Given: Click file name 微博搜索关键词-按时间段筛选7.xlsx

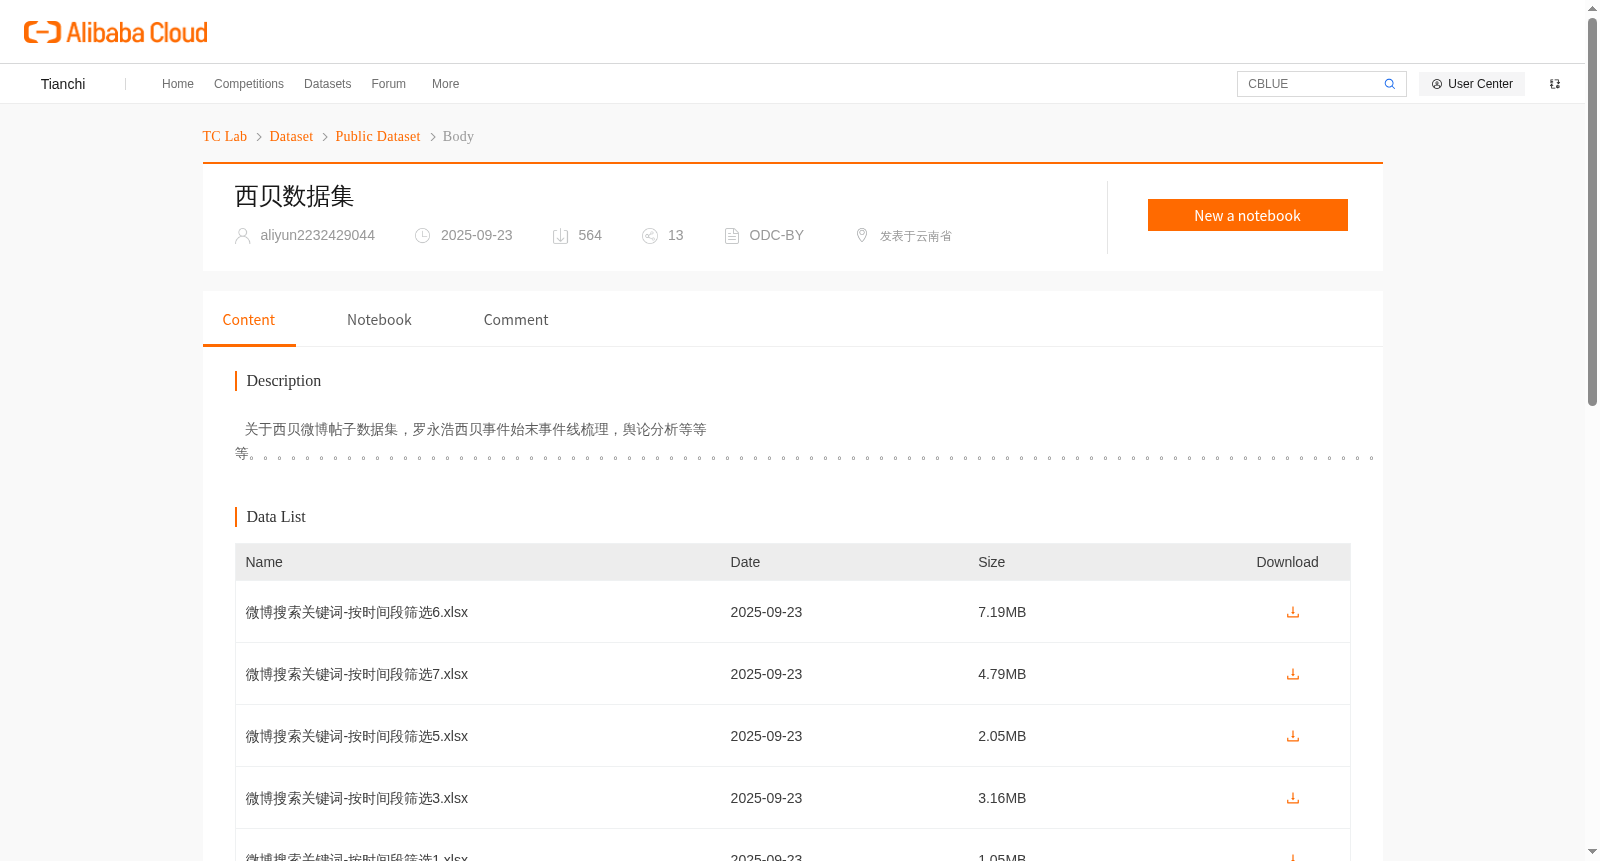Looking at the screenshot, I should tap(357, 674).
